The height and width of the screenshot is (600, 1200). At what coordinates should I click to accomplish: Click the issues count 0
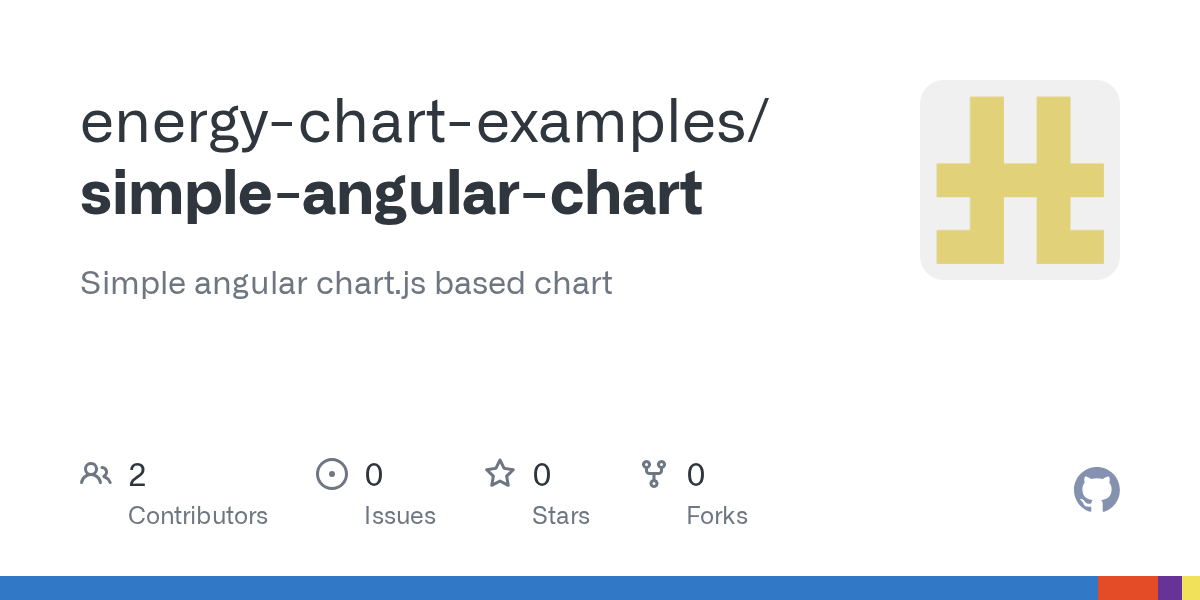373,475
